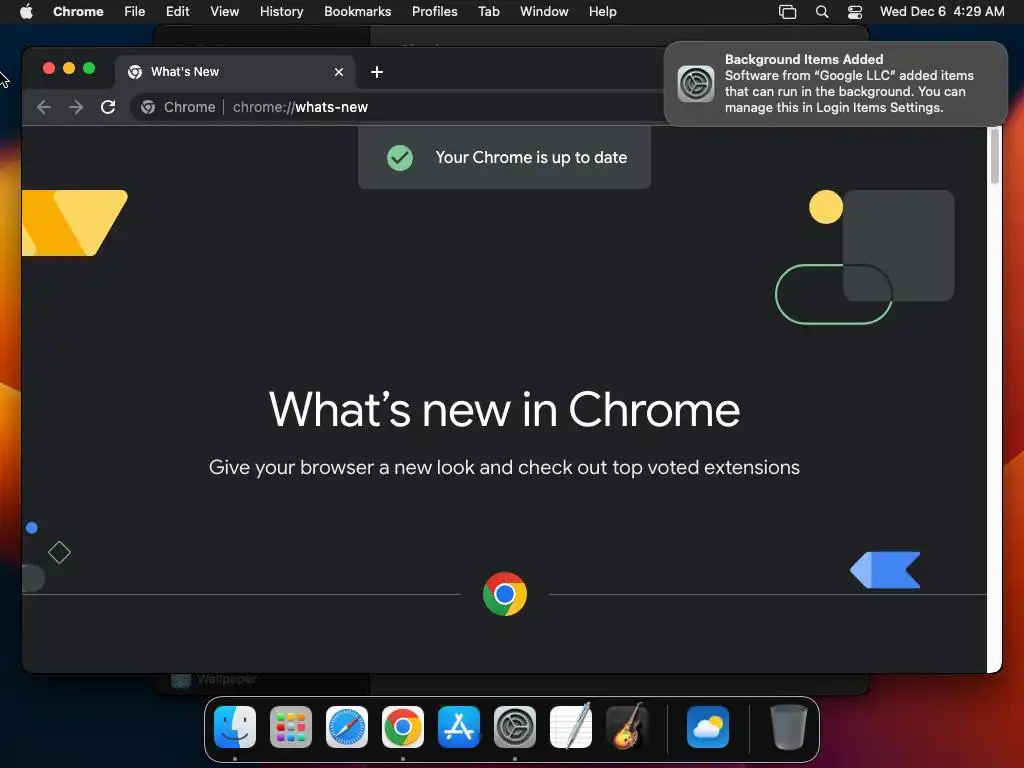Close the What's New tab
This screenshot has height=768, width=1024.
click(339, 72)
